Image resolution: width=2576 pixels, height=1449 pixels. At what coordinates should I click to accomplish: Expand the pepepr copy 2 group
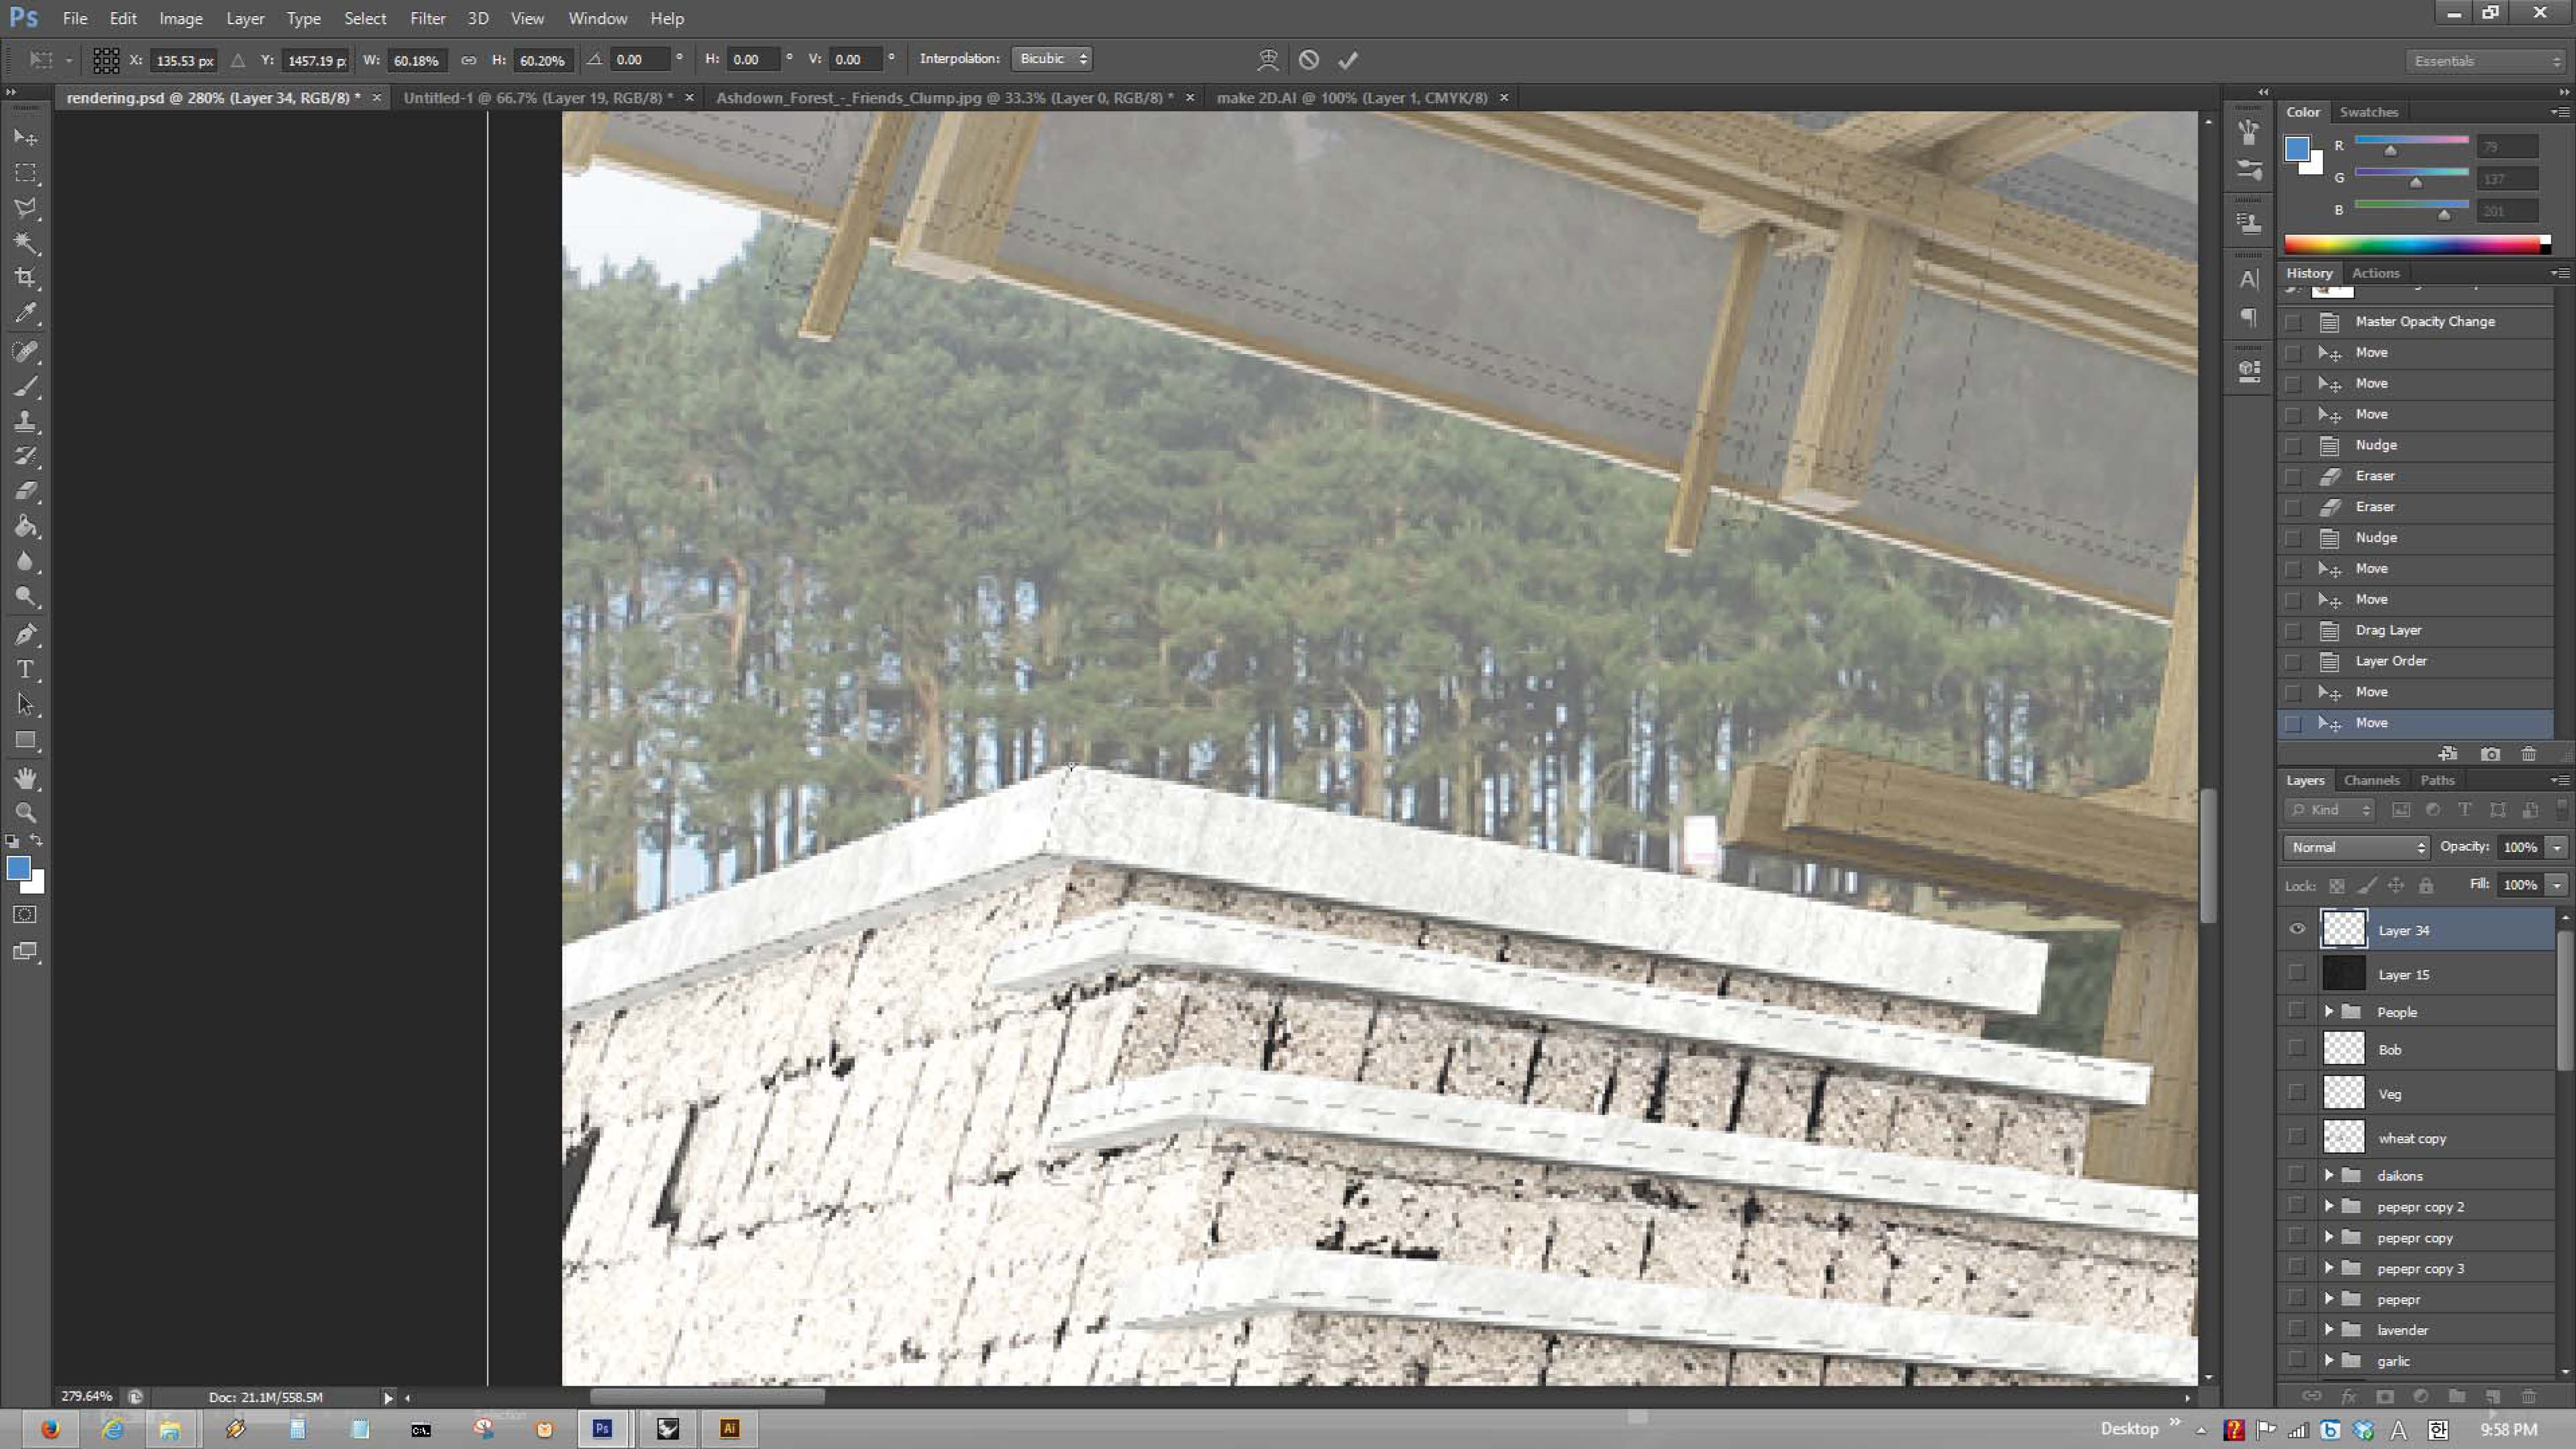click(x=2329, y=1206)
